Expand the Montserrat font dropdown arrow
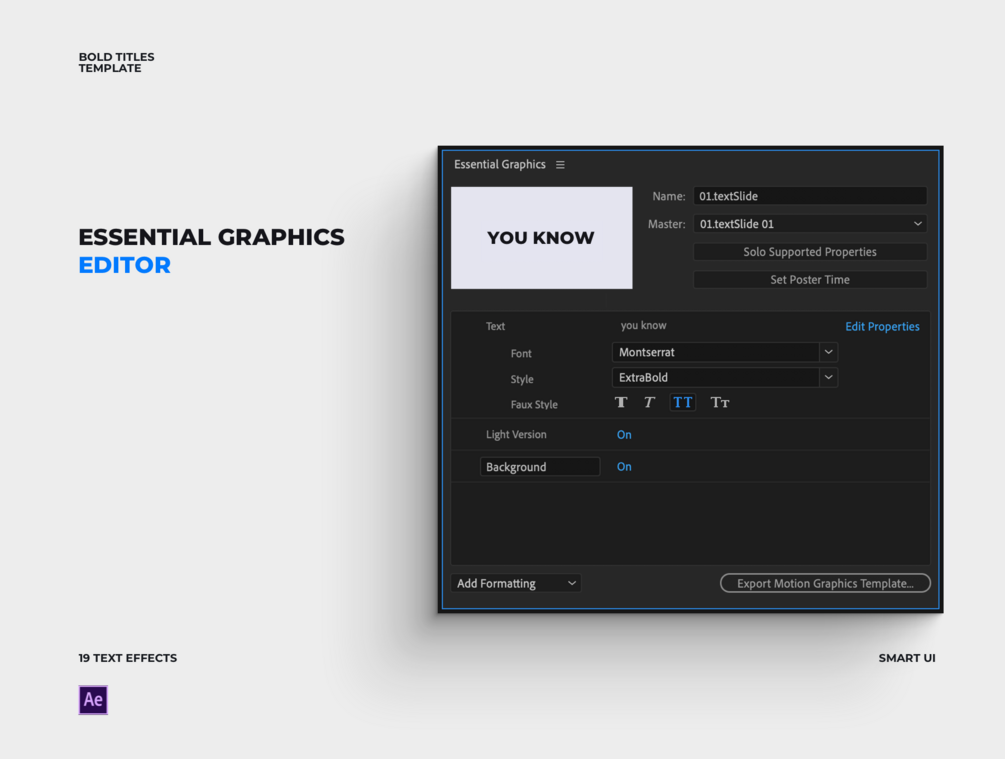This screenshot has height=759, width=1005. coord(828,352)
